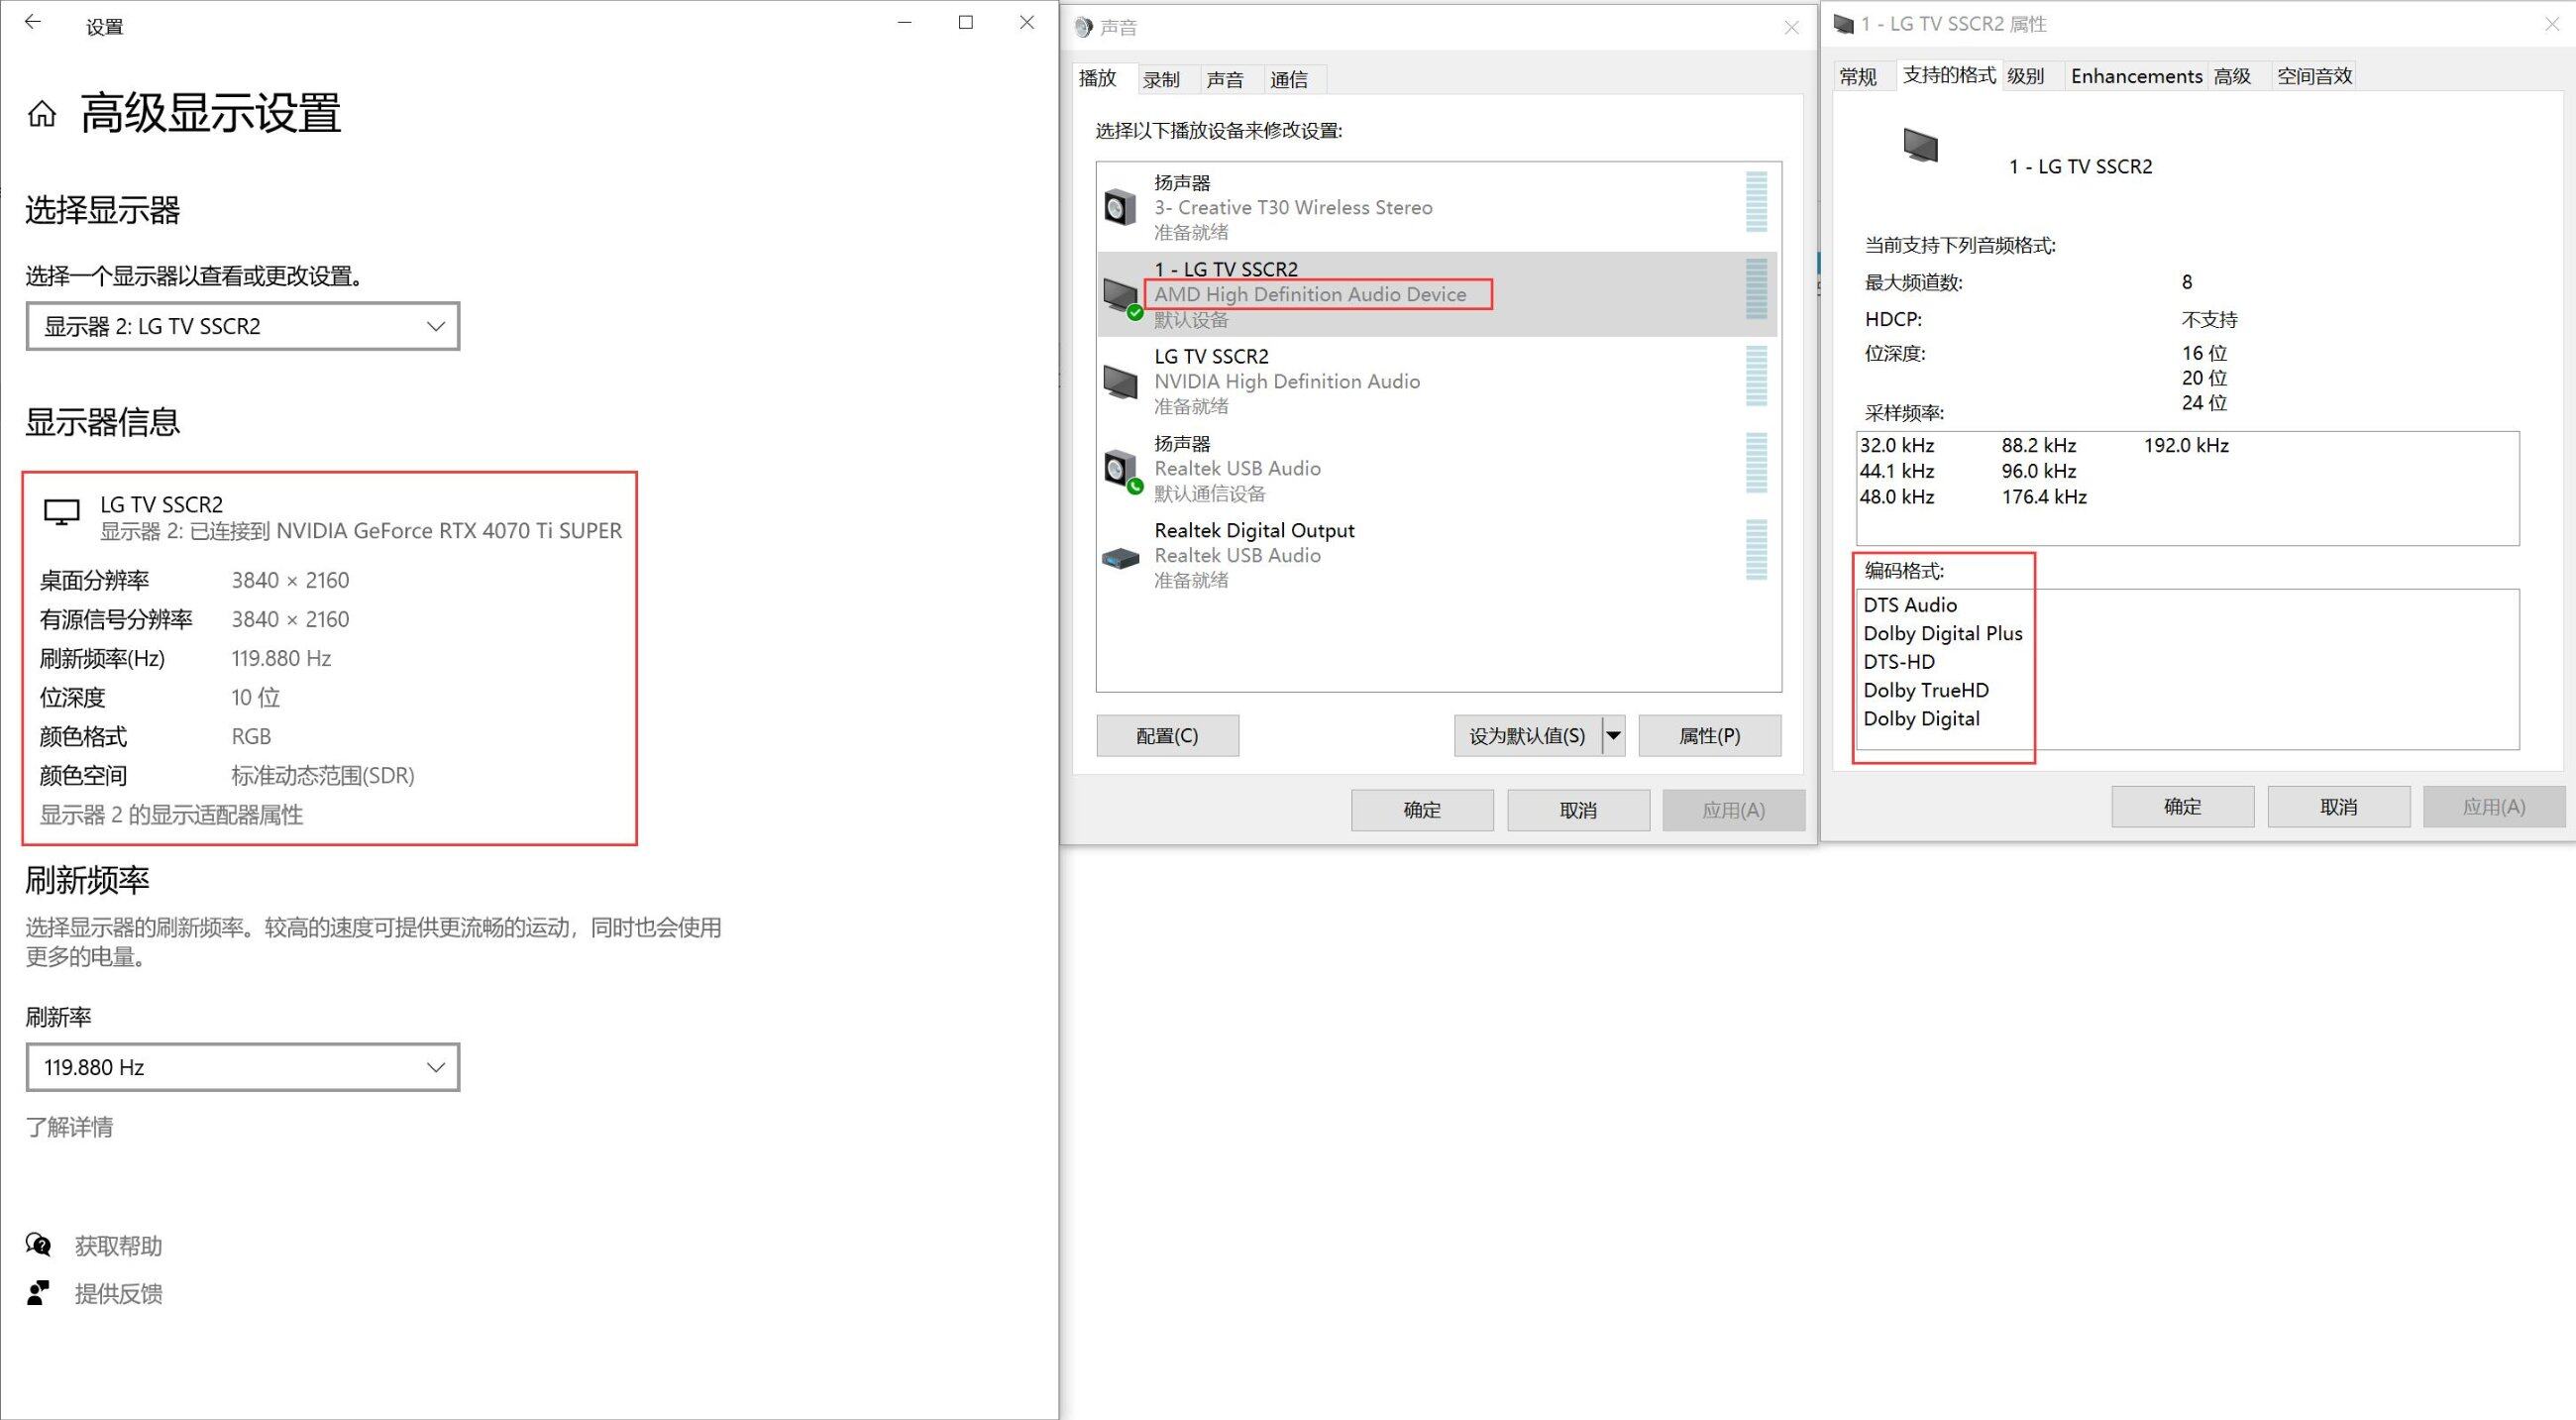The width and height of the screenshot is (2576, 1420).
Task: Click the Creative T30 volume level meter
Action: click(x=1756, y=202)
